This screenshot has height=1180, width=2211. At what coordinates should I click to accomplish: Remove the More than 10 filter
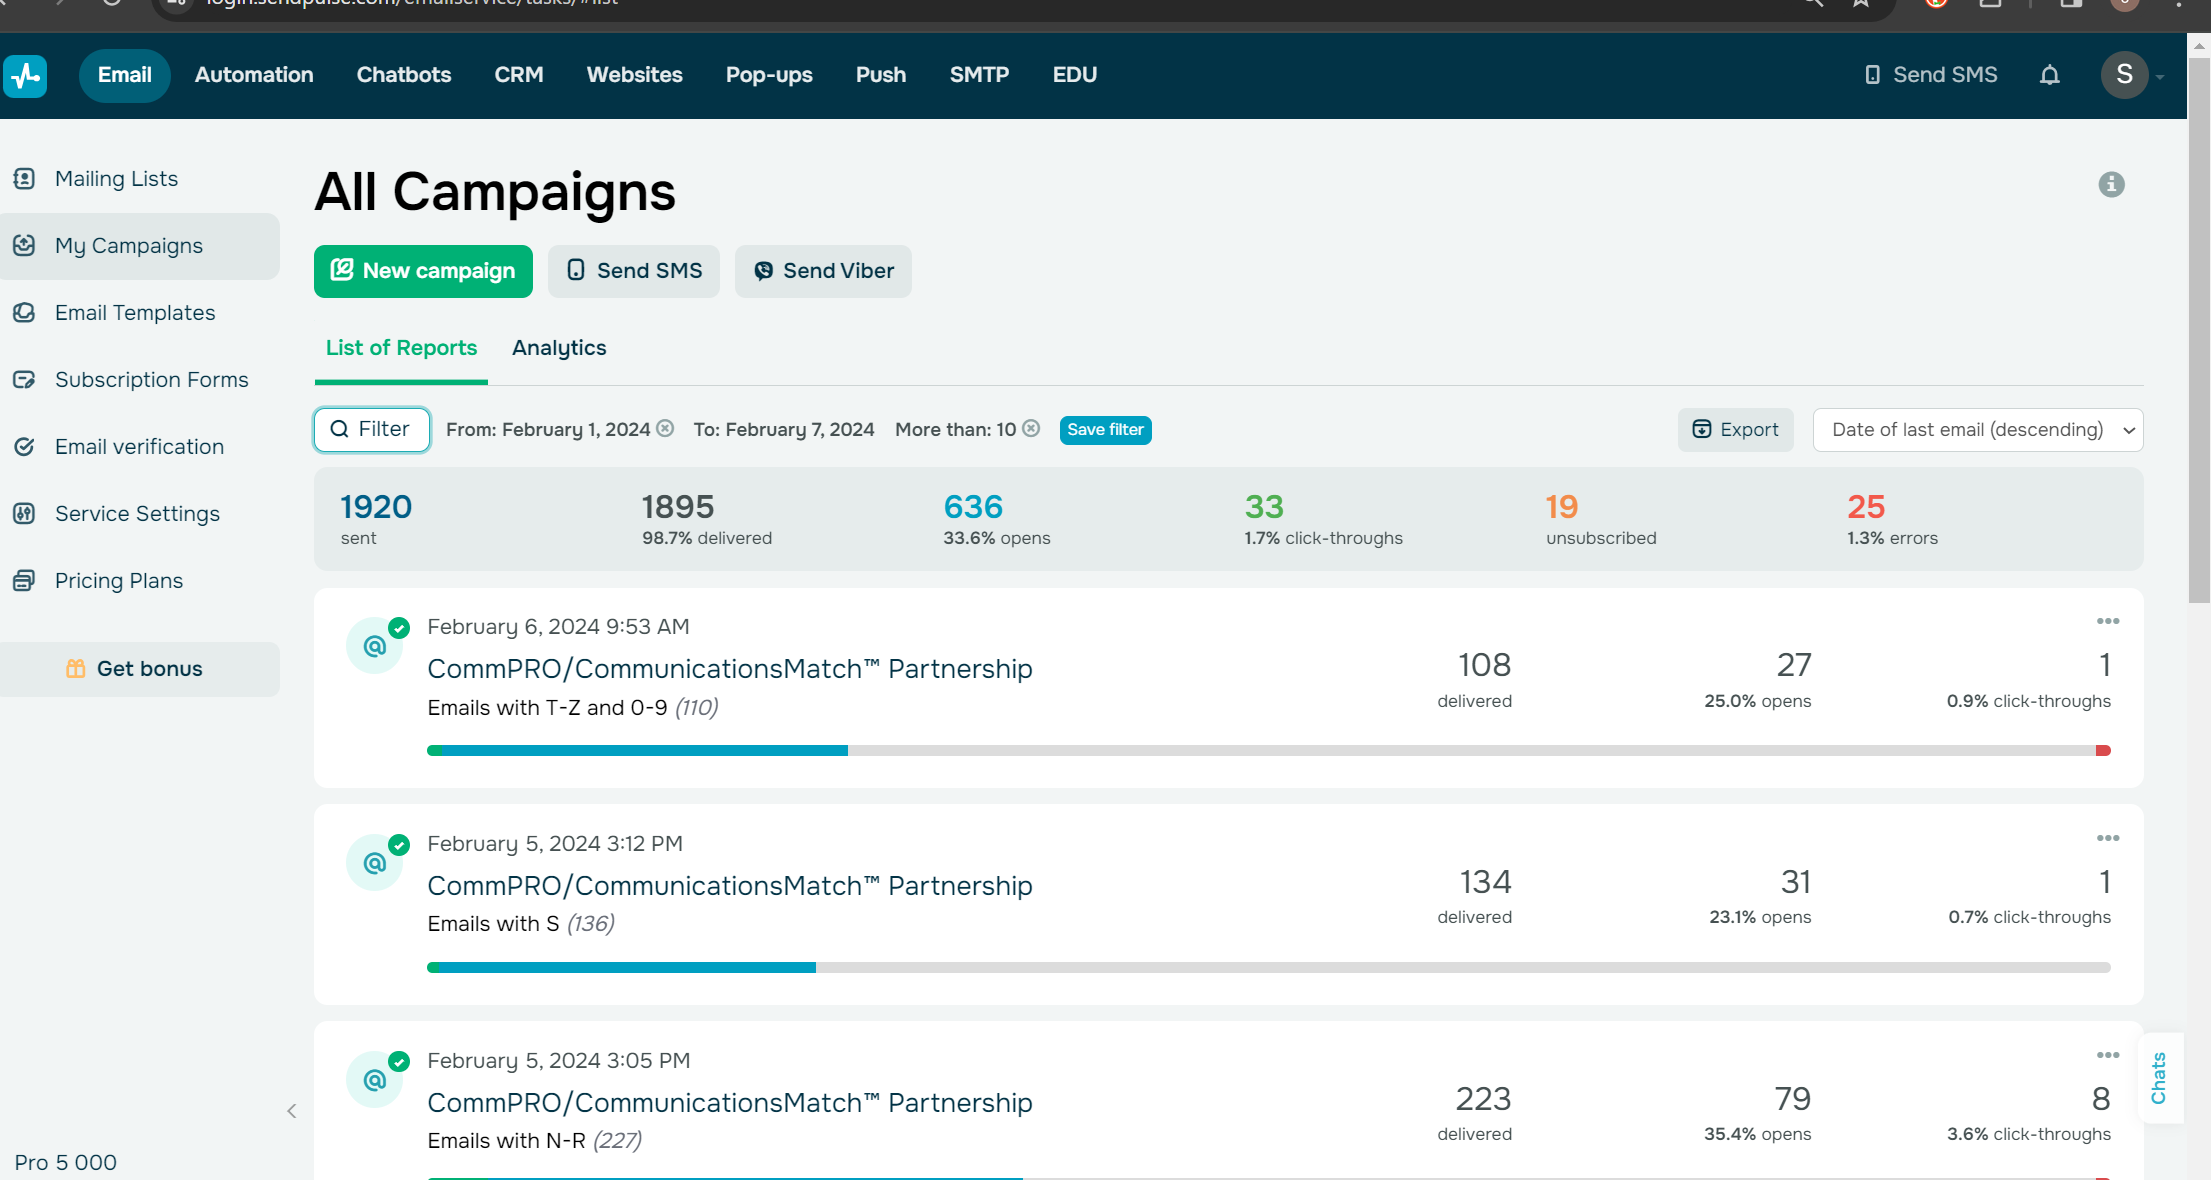(1031, 429)
